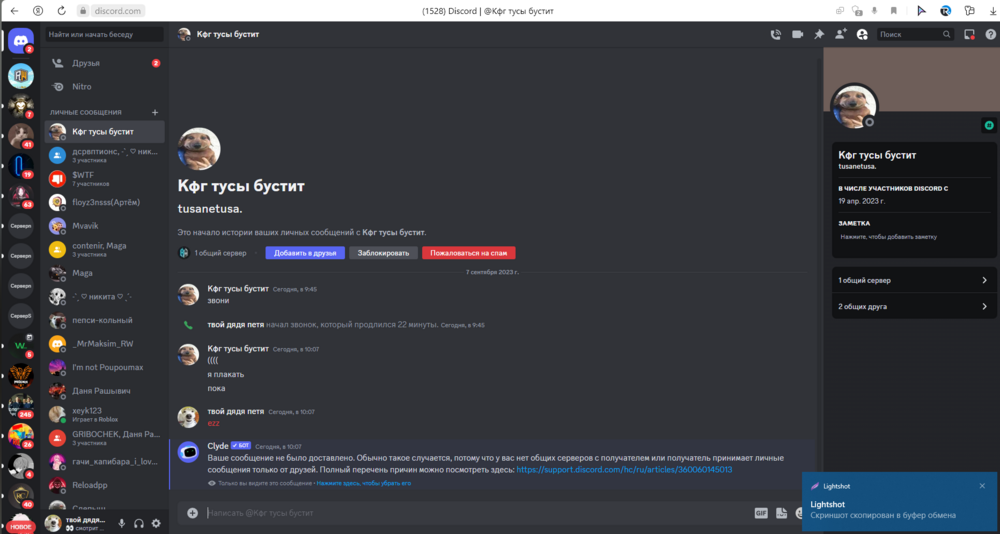Open help with the question mark icon

pos(990,34)
